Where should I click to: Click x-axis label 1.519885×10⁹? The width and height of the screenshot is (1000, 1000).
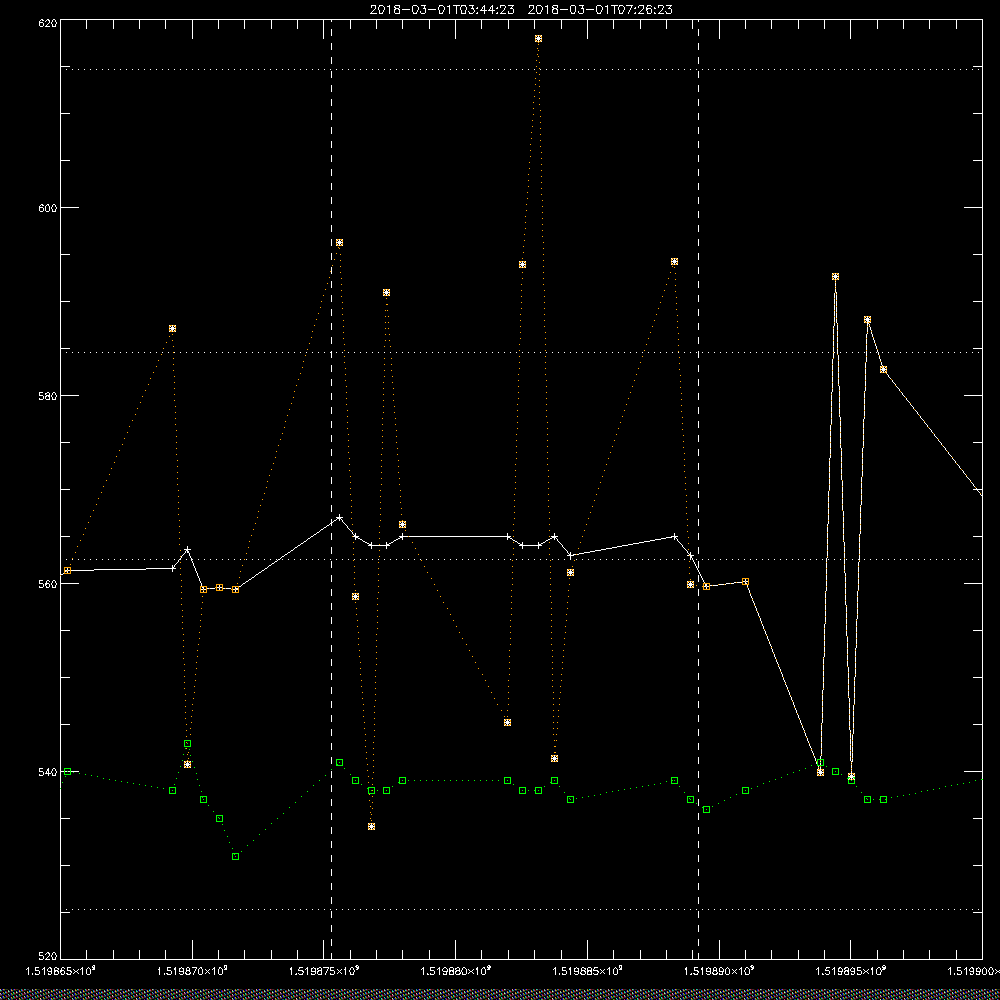[x=588, y=971]
